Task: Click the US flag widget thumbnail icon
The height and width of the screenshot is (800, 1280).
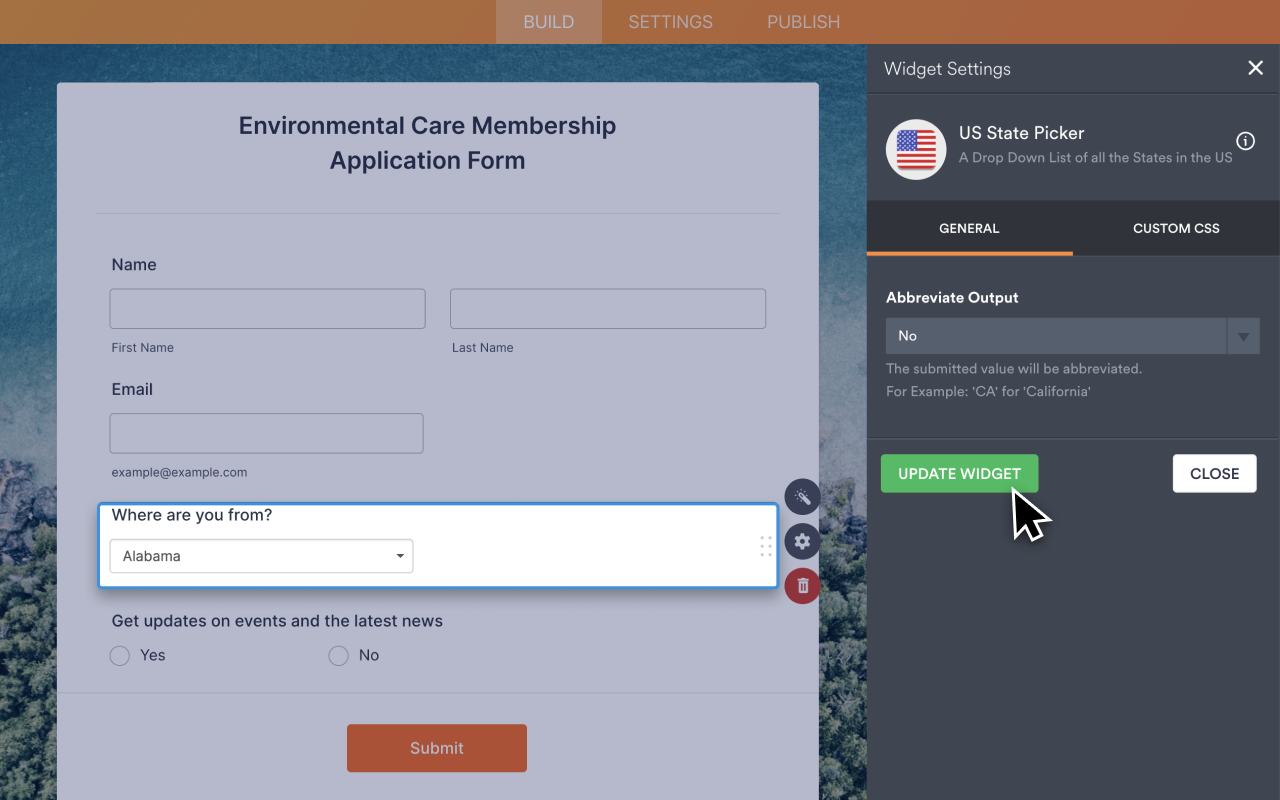Action: coord(915,149)
